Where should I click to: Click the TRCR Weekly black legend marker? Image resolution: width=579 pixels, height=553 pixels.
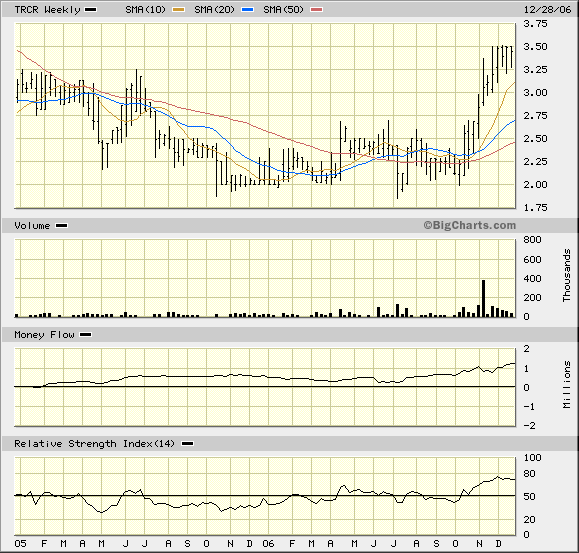click(x=91, y=10)
